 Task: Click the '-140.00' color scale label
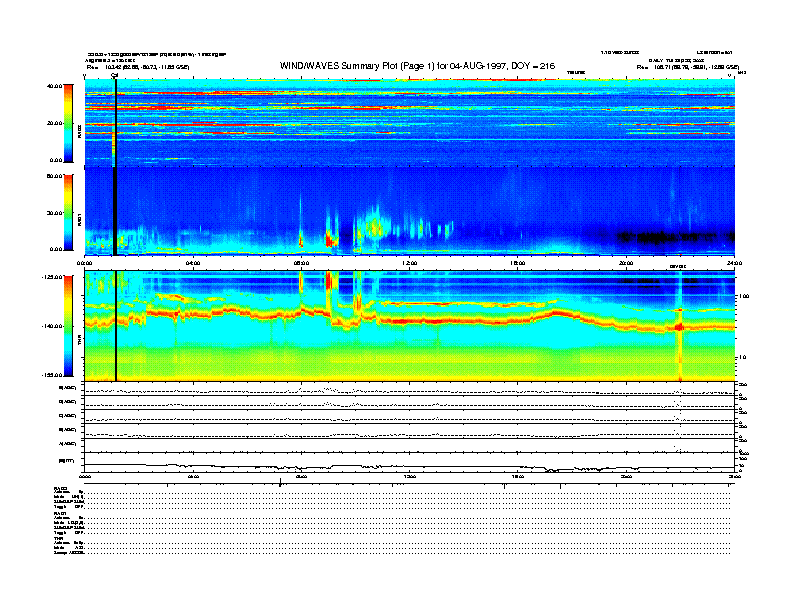coord(51,326)
